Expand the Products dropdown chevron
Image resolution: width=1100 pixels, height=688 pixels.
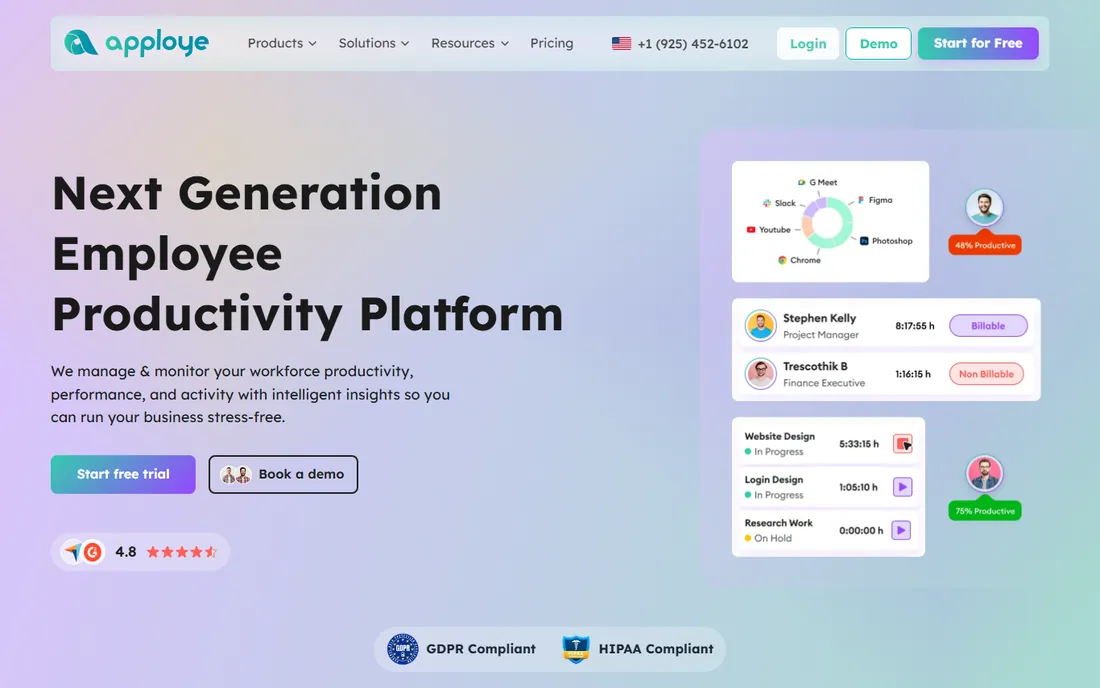pos(312,43)
